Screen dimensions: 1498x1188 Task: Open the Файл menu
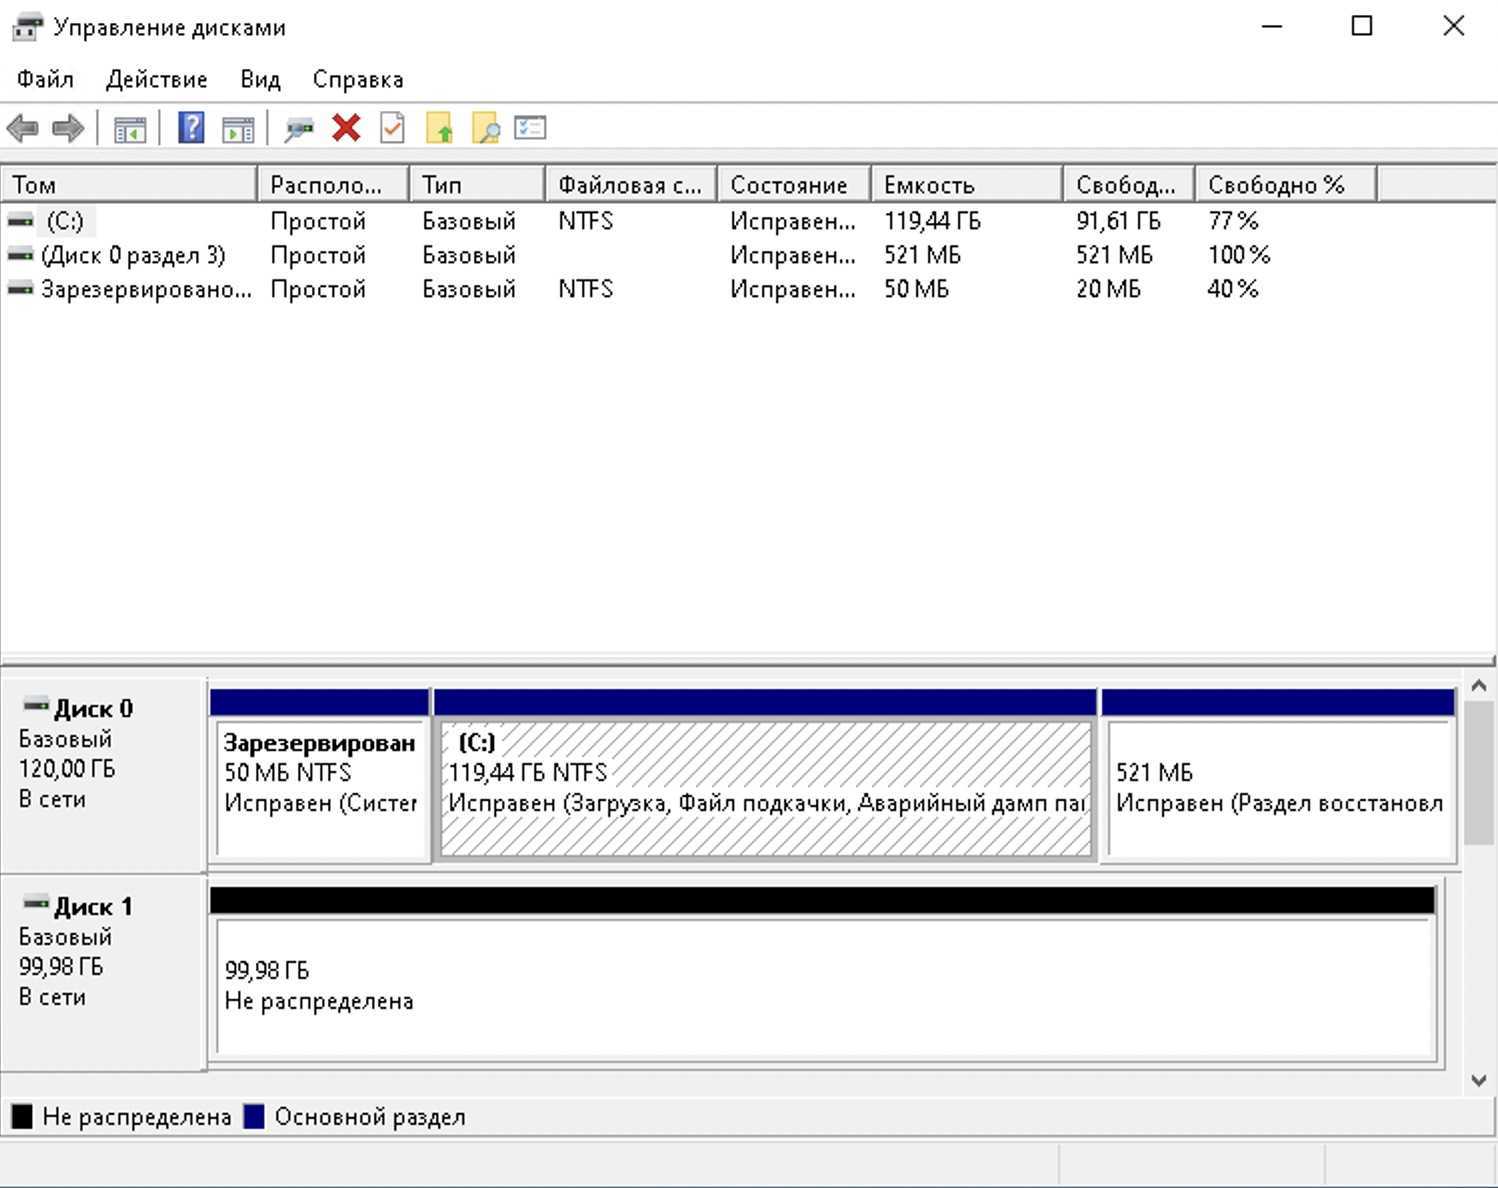point(45,79)
